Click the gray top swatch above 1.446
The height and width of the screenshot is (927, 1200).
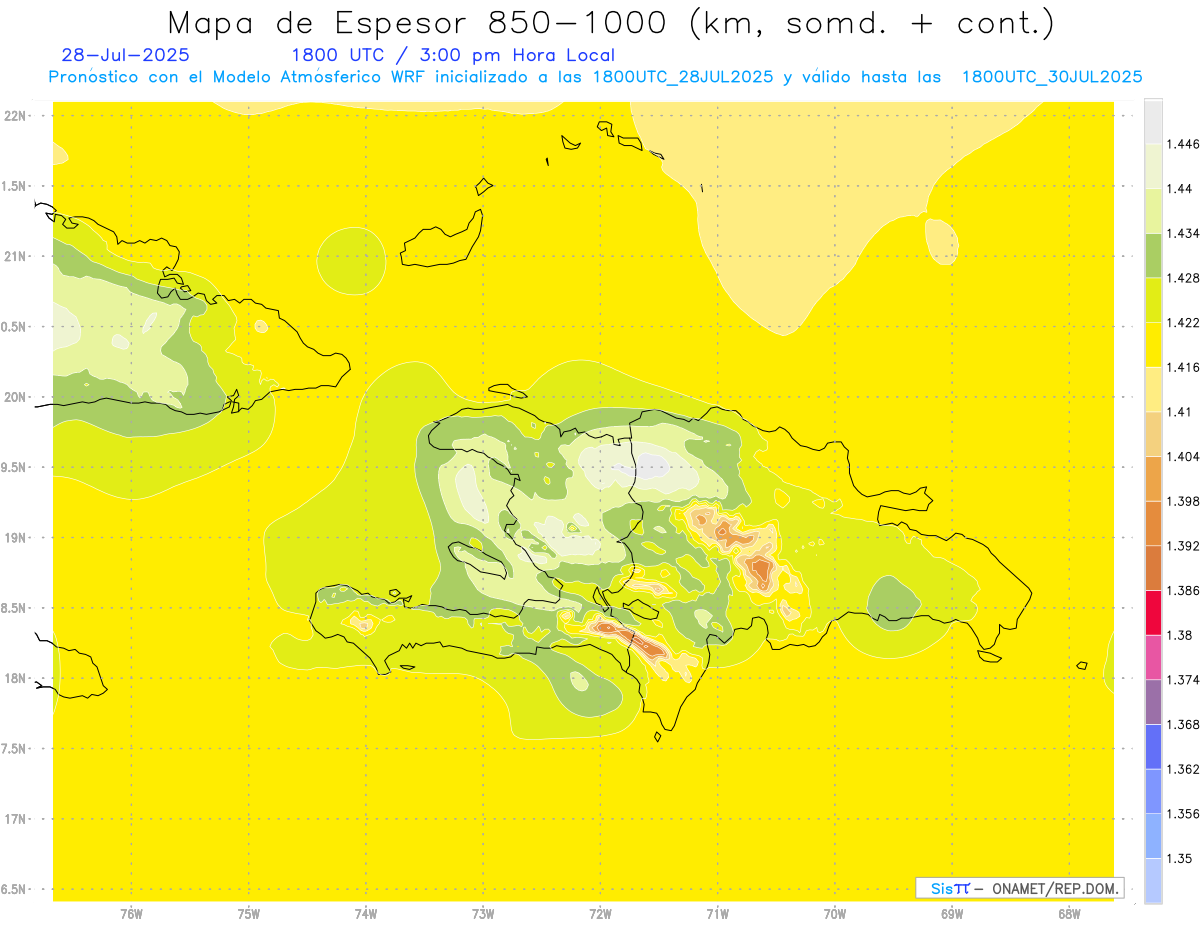(x=1153, y=121)
